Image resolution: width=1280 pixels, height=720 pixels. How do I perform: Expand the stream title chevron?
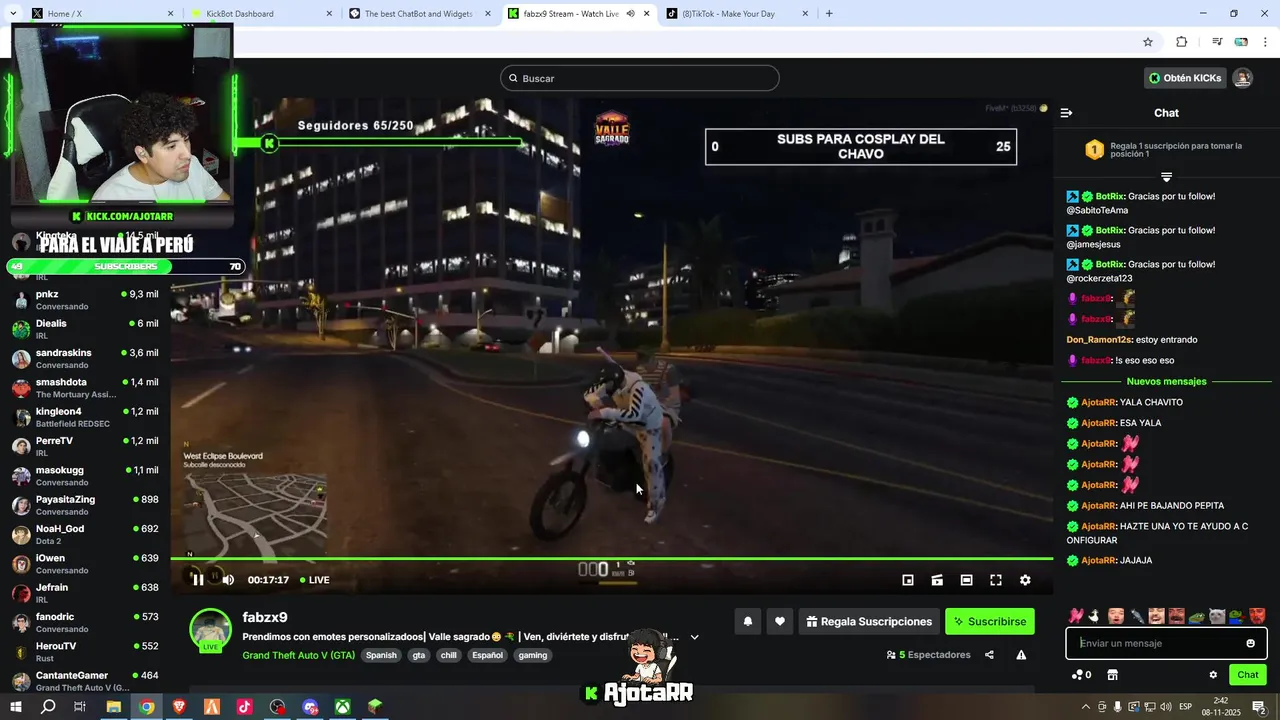(x=694, y=637)
